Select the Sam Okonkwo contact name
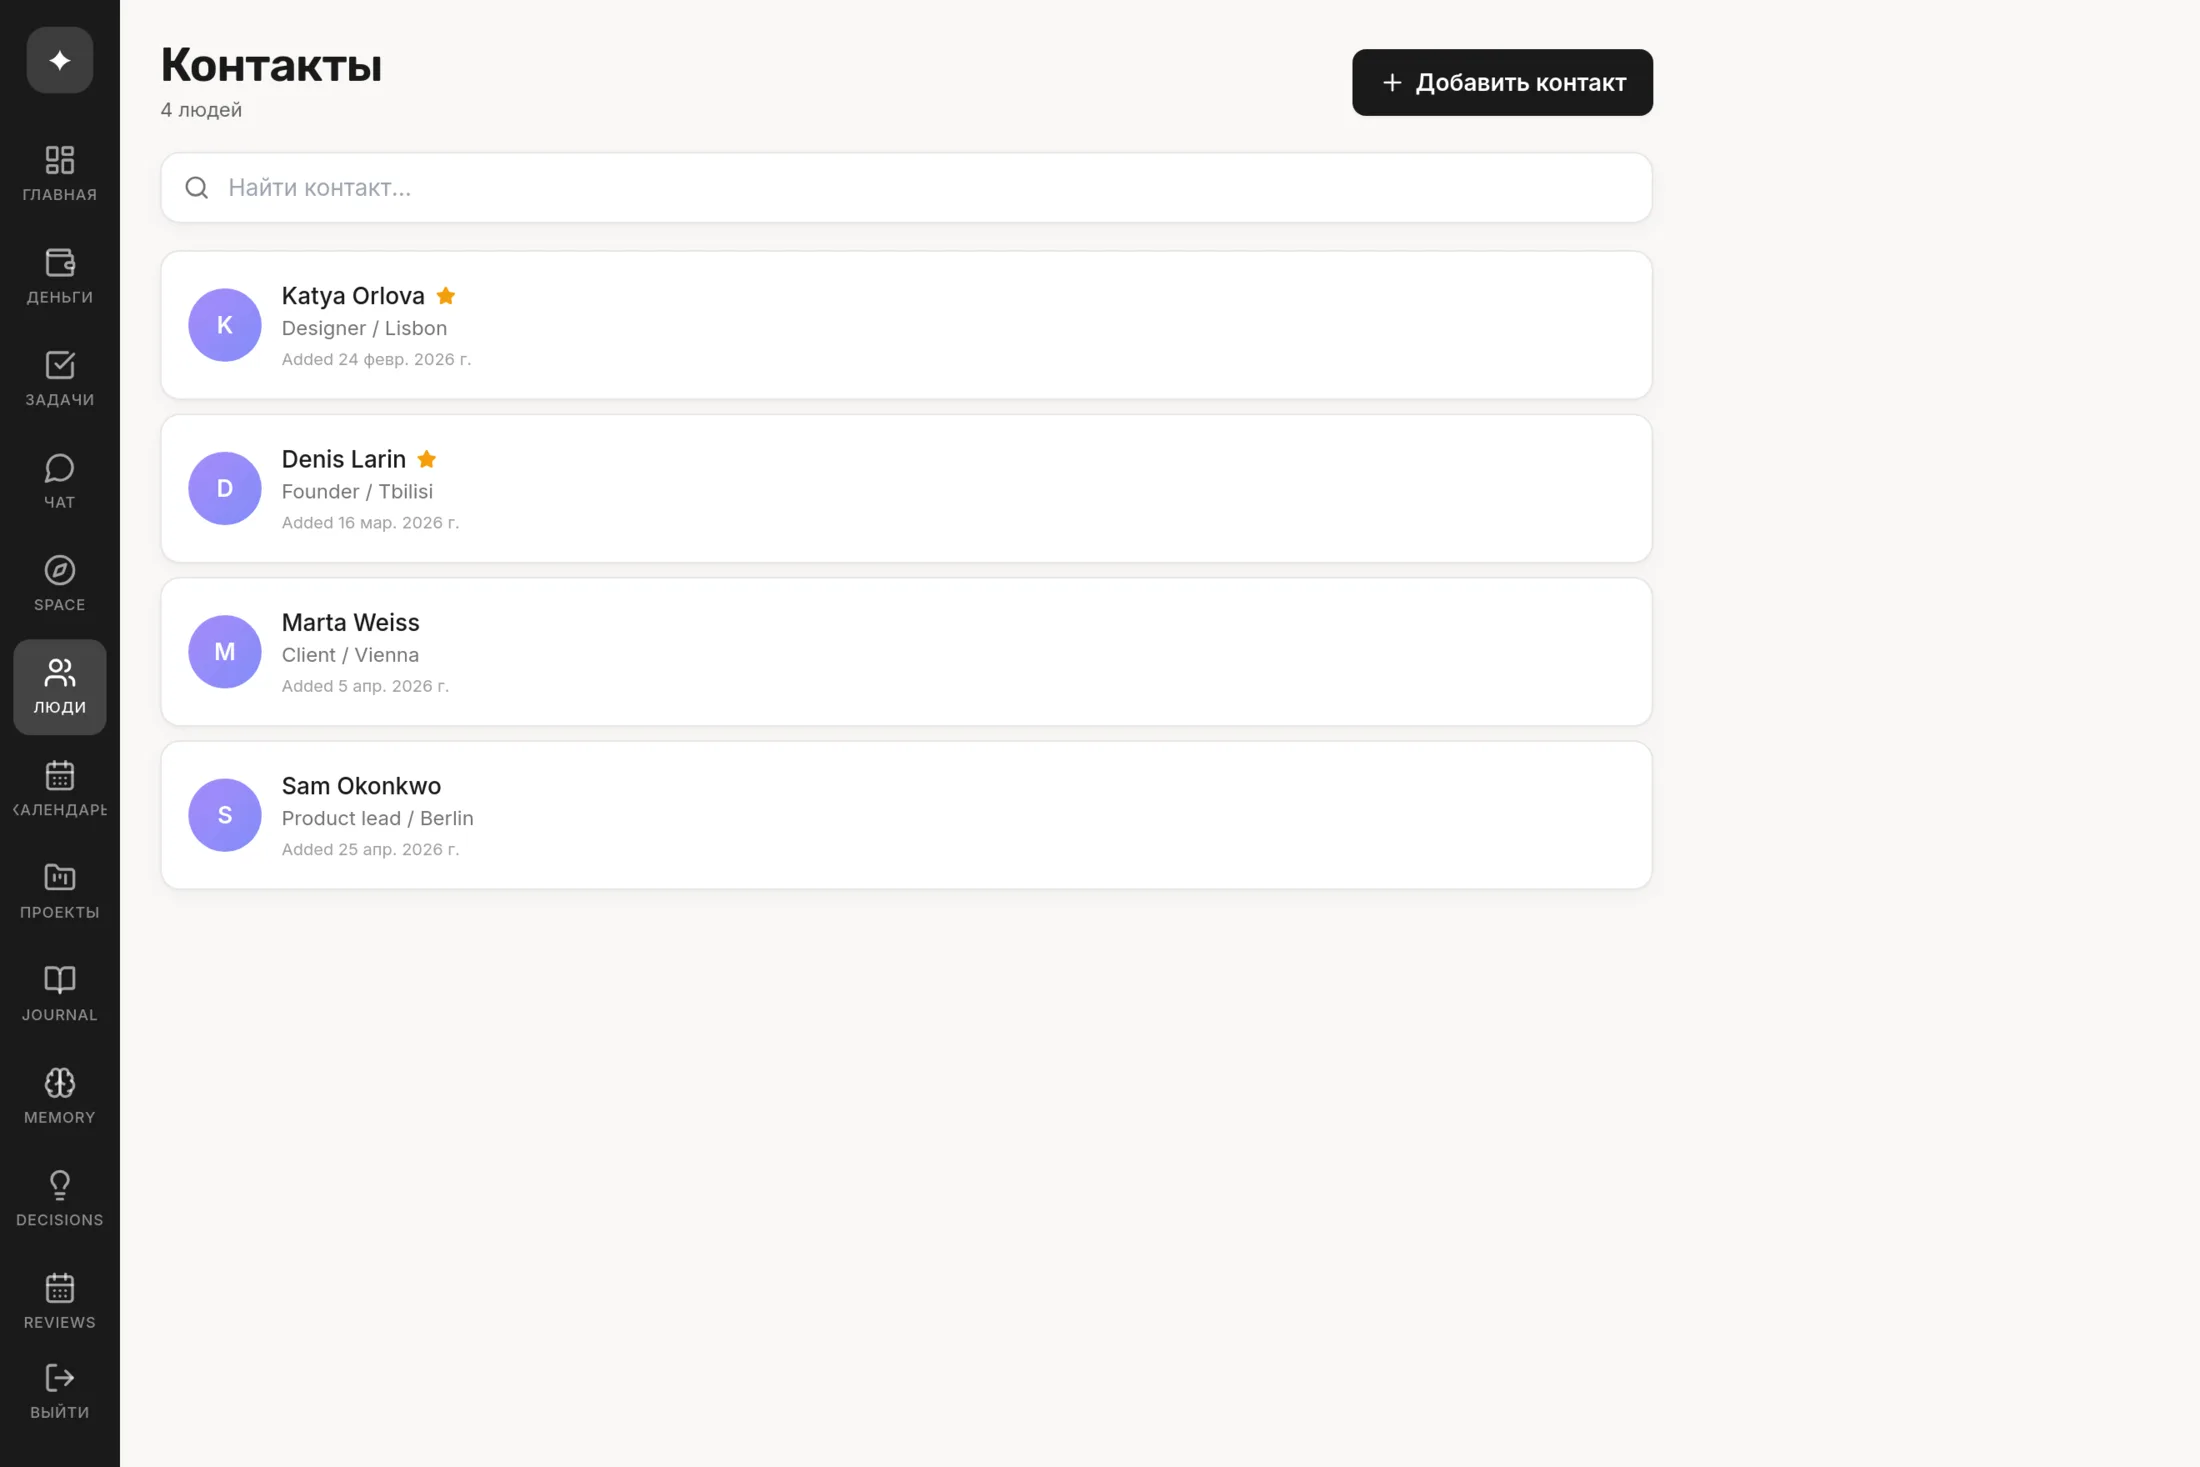The width and height of the screenshot is (2200, 1467). [x=361, y=786]
